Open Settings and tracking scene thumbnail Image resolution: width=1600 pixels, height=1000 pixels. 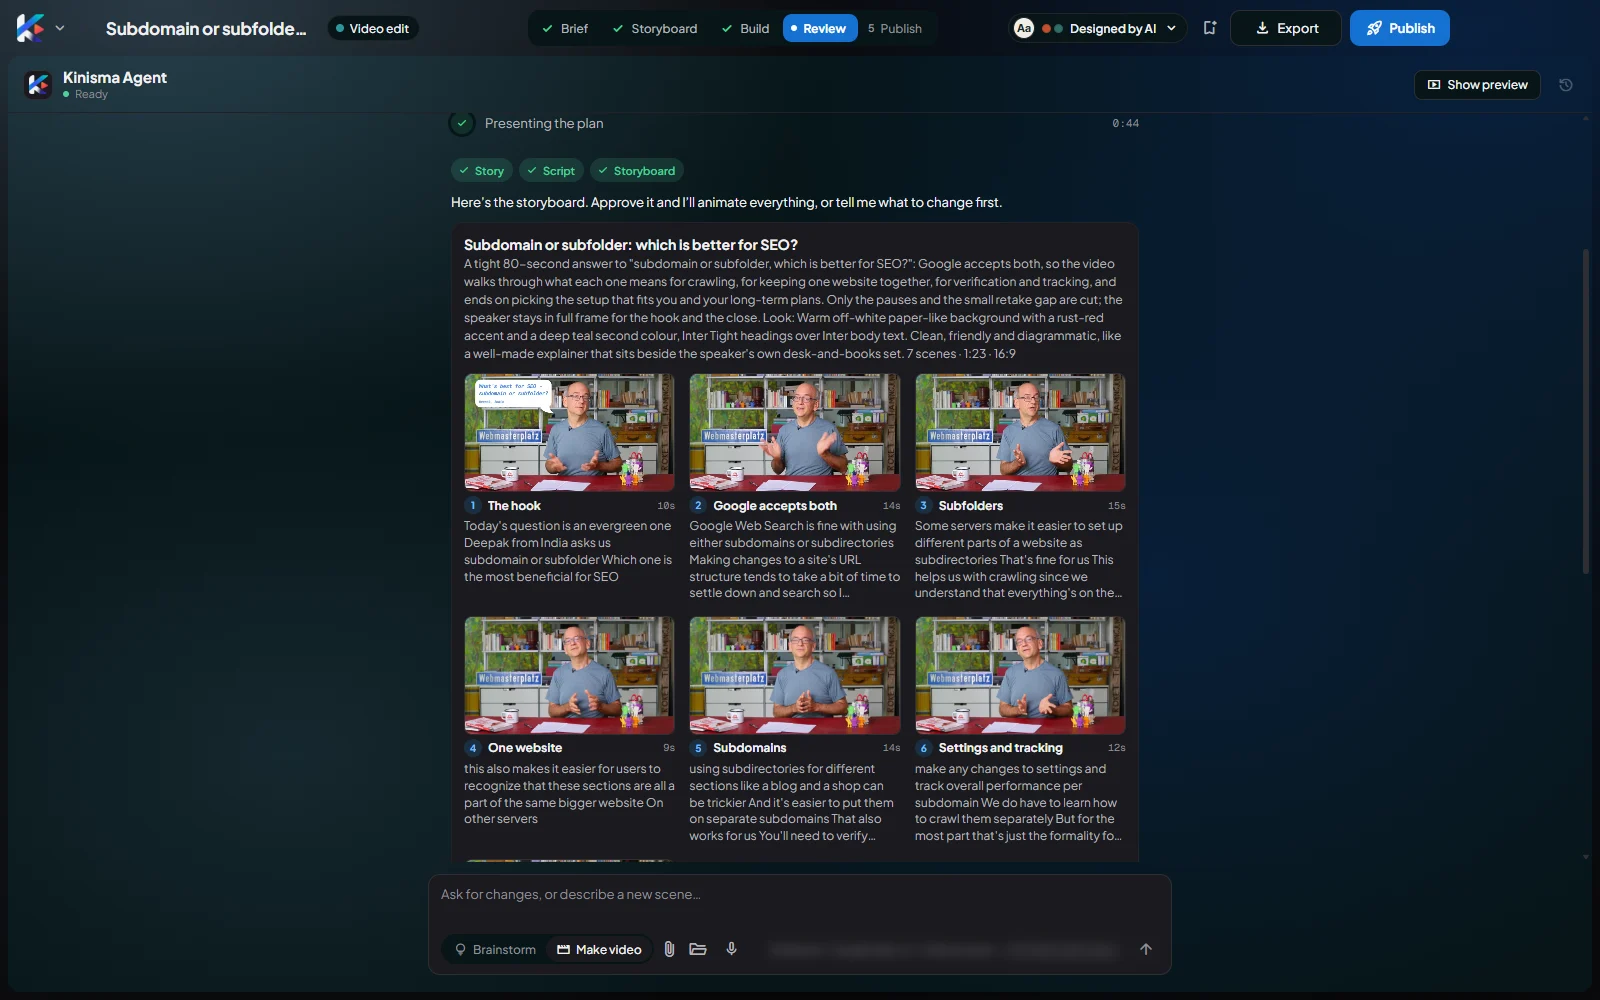click(x=1020, y=675)
